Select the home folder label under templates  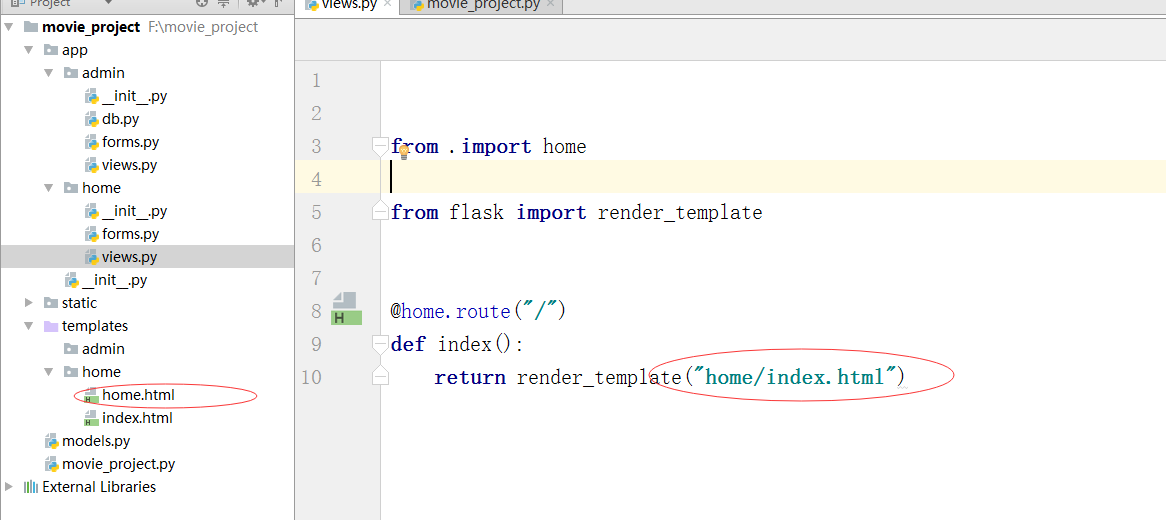click(x=101, y=372)
